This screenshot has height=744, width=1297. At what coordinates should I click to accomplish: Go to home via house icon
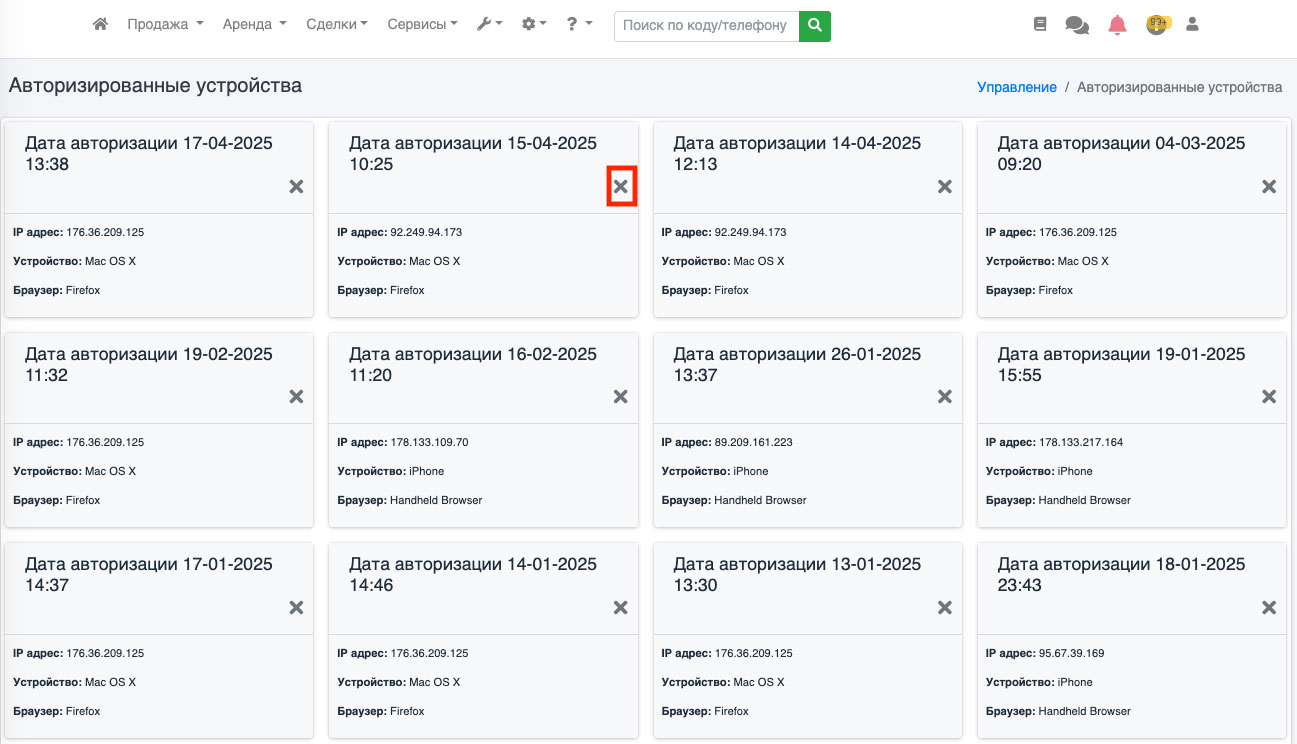coord(100,24)
